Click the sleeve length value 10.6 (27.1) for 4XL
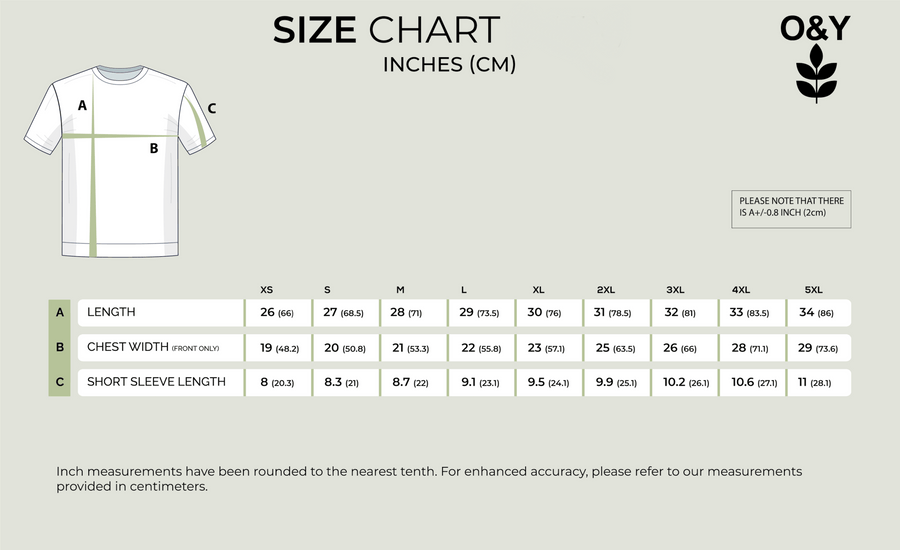Image resolution: width=900 pixels, height=550 pixels. tap(753, 382)
